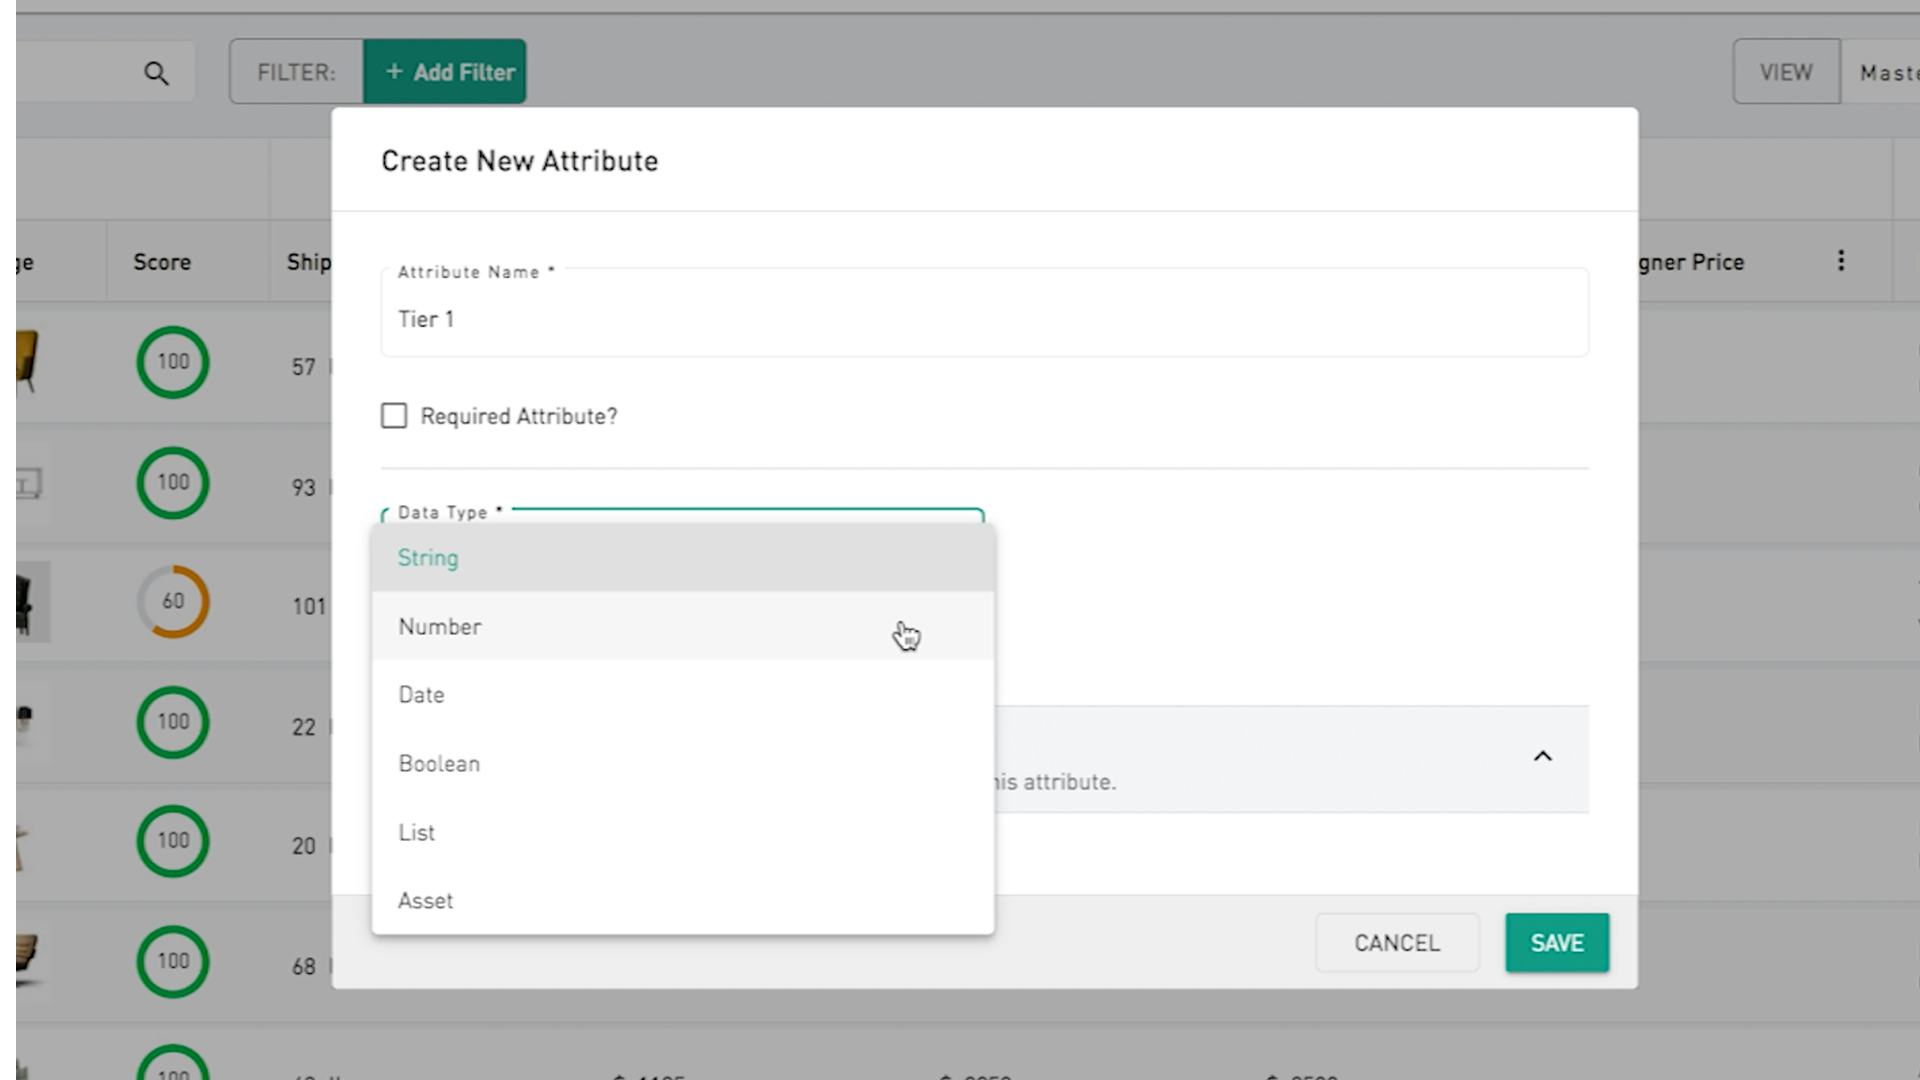The image size is (1920, 1080).
Task: Click the green 100 score badge
Action: pyautogui.click(x=172, y=362)
